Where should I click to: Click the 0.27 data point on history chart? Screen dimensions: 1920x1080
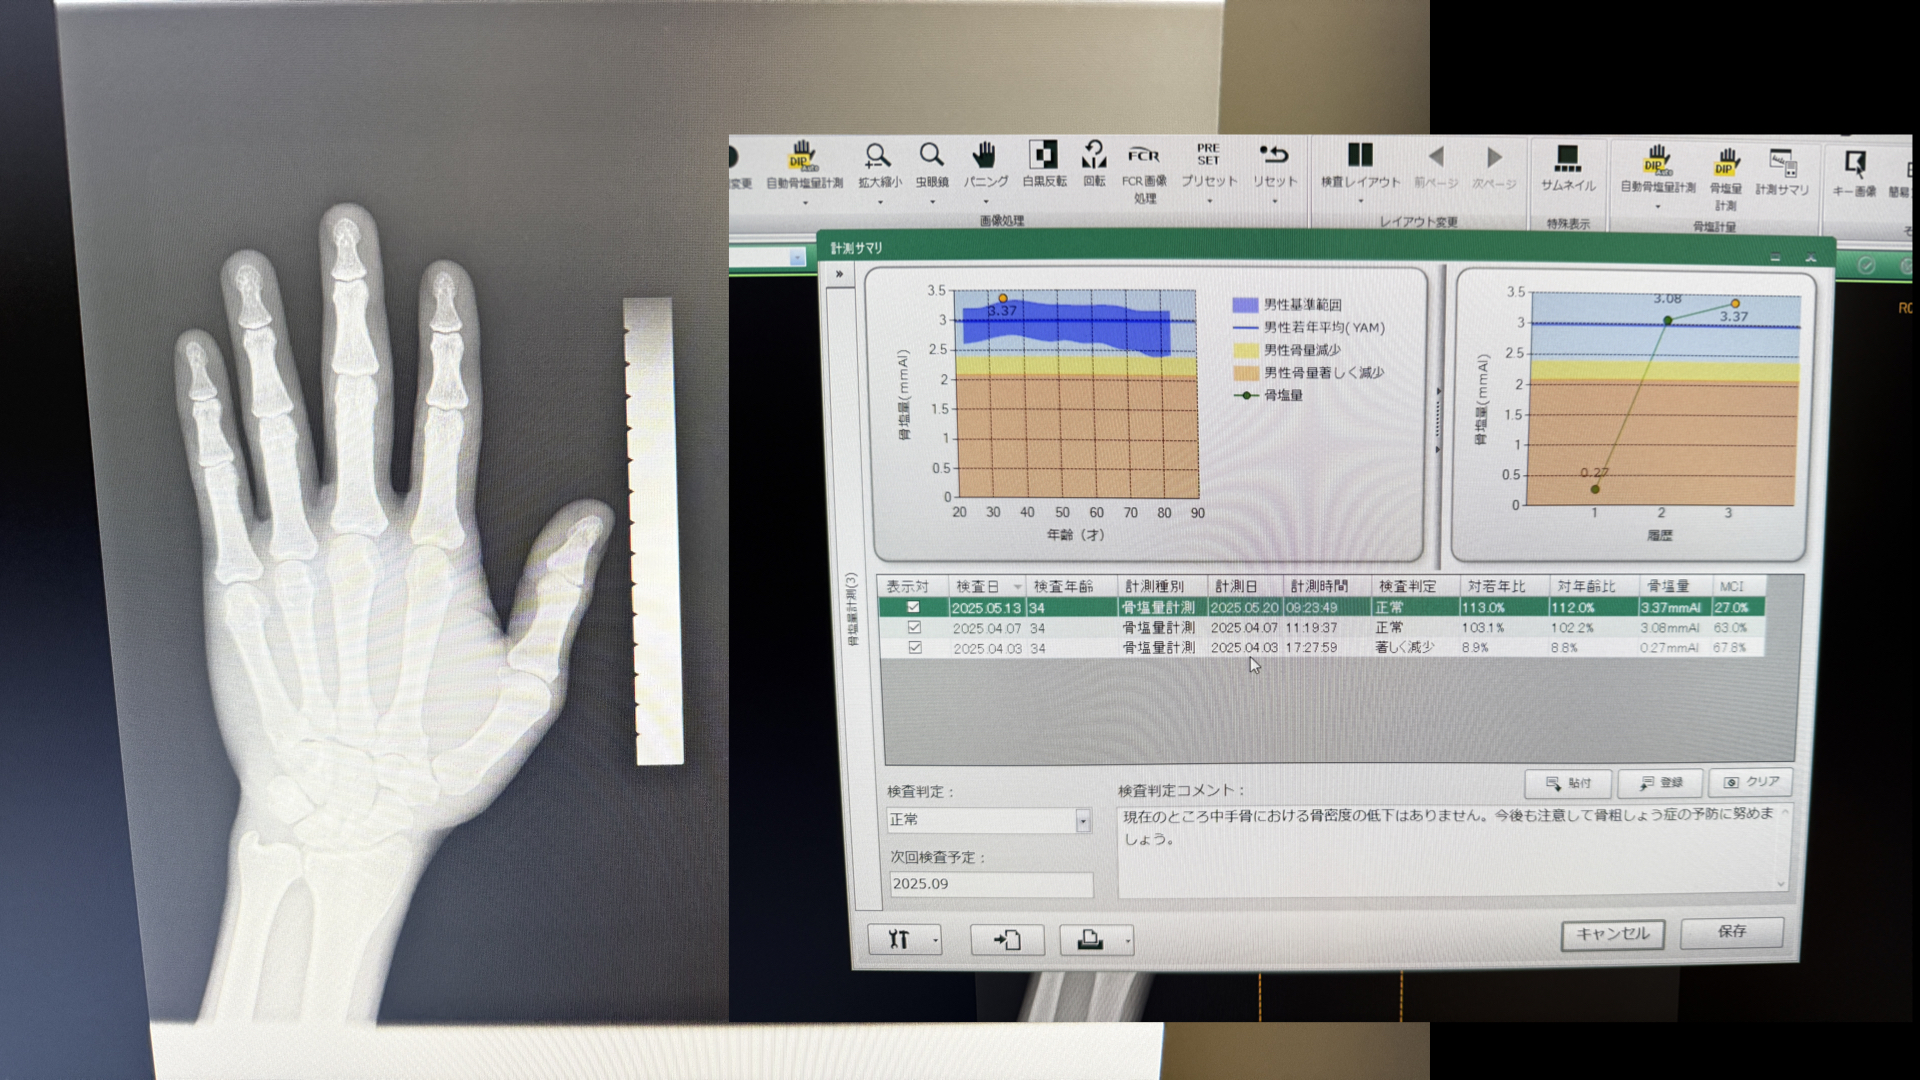(1595, 489)
